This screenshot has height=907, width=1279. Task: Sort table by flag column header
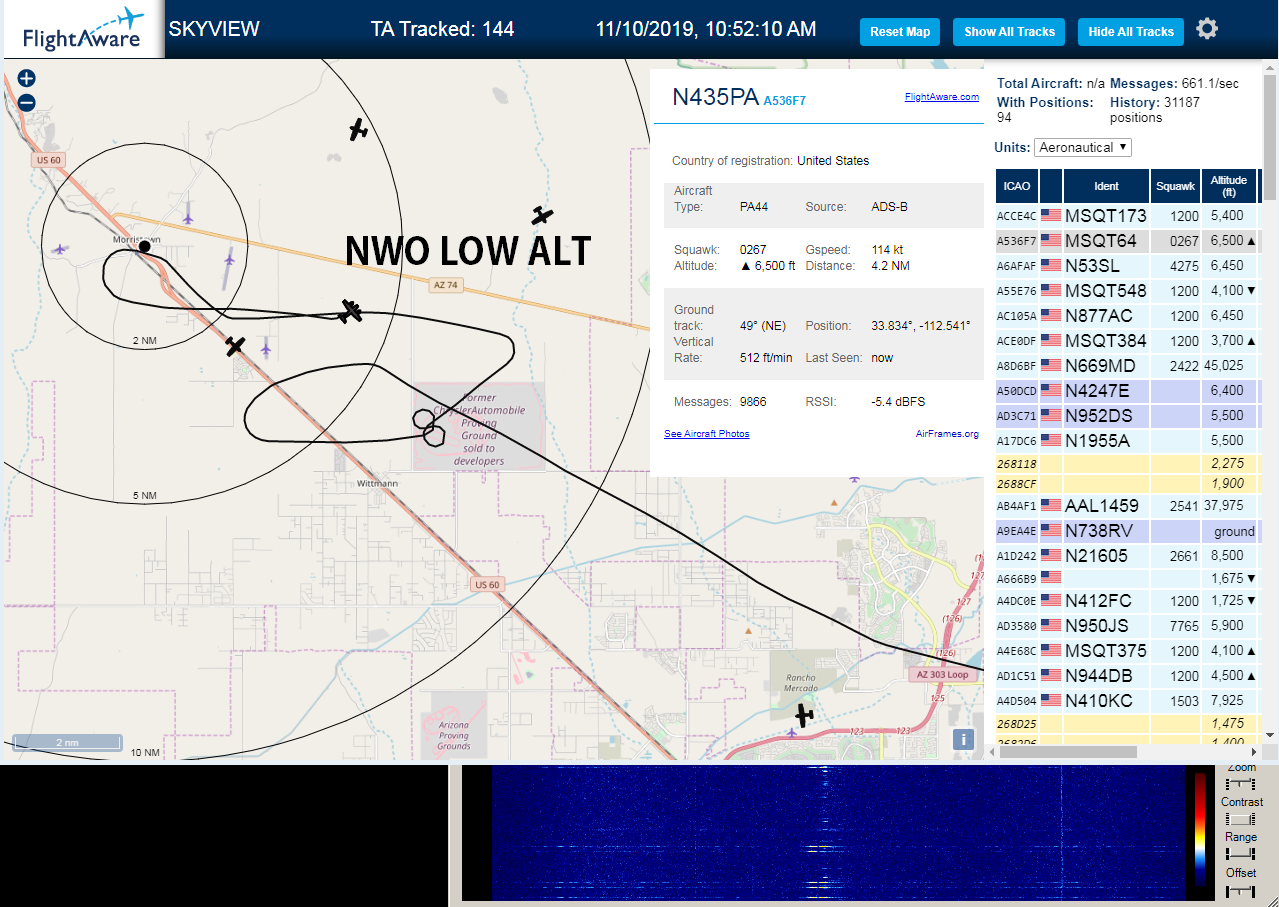pyautogui.click(x=1051, y=186)
